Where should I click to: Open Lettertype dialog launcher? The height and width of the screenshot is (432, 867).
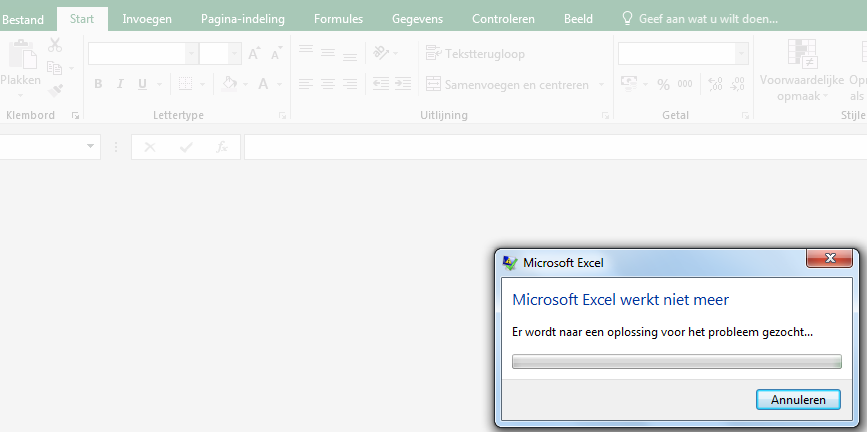(282, 116)
